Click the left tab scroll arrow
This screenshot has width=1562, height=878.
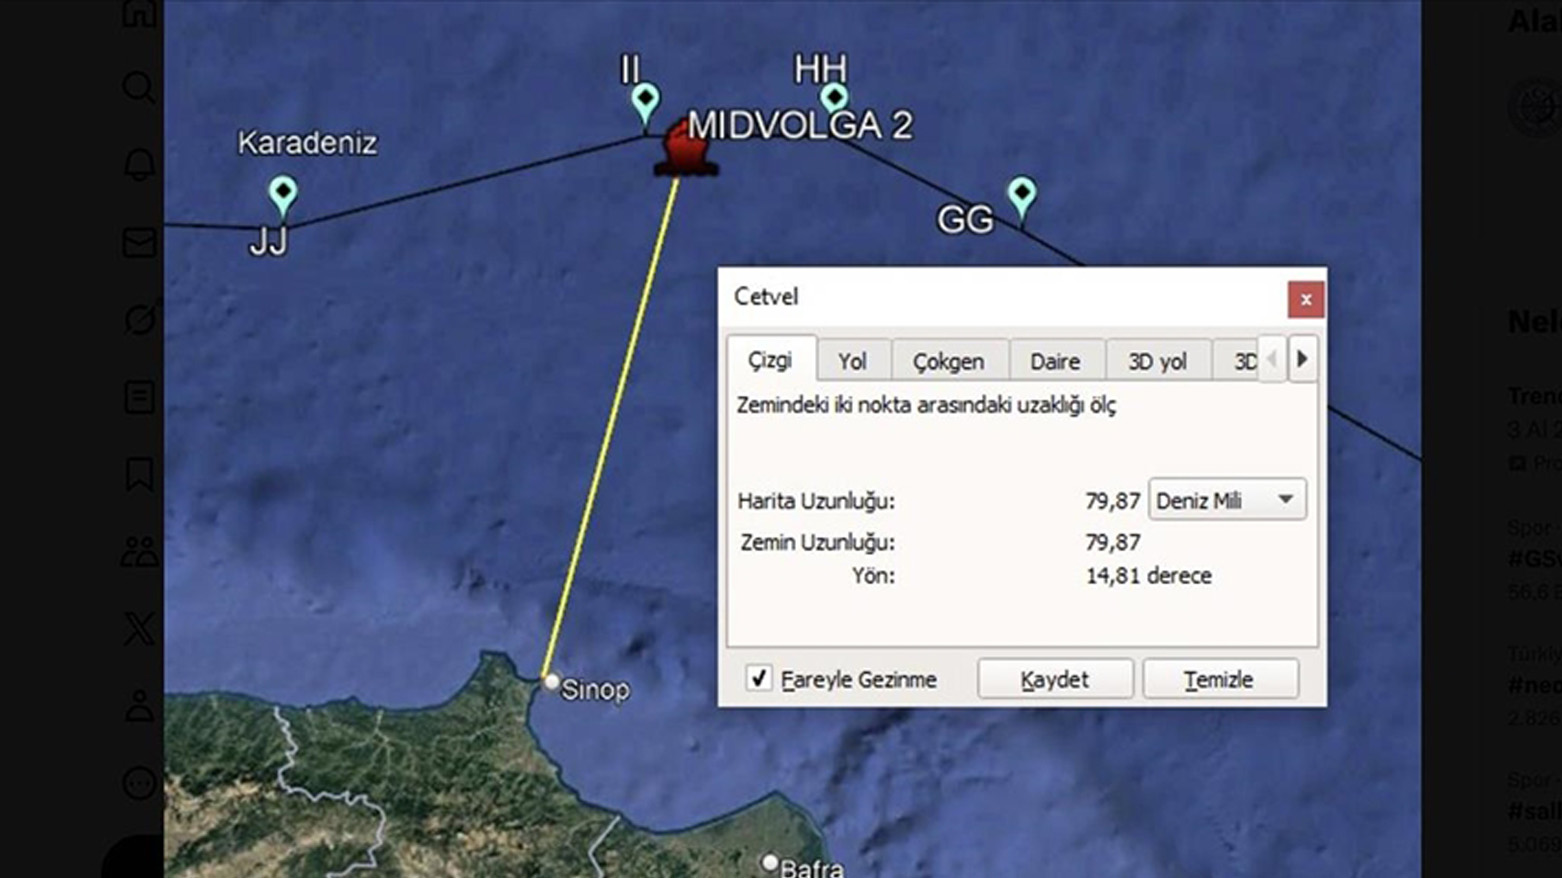[1270, 359]
